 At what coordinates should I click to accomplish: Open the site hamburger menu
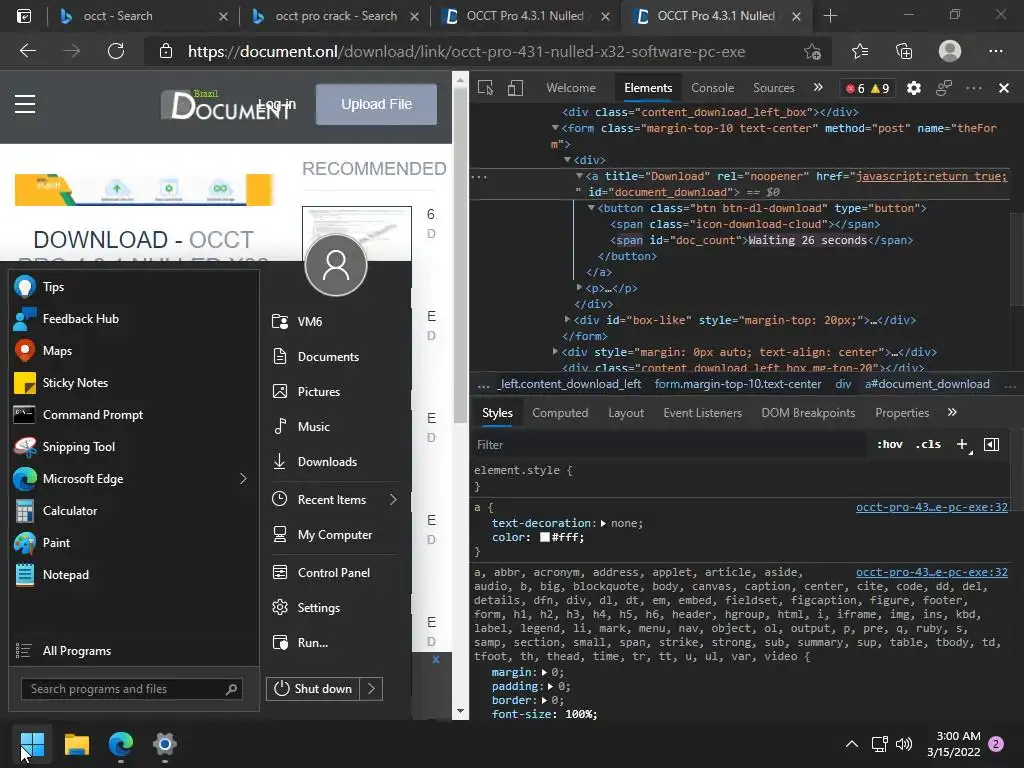pyautogui.click(x=25, y=104)
